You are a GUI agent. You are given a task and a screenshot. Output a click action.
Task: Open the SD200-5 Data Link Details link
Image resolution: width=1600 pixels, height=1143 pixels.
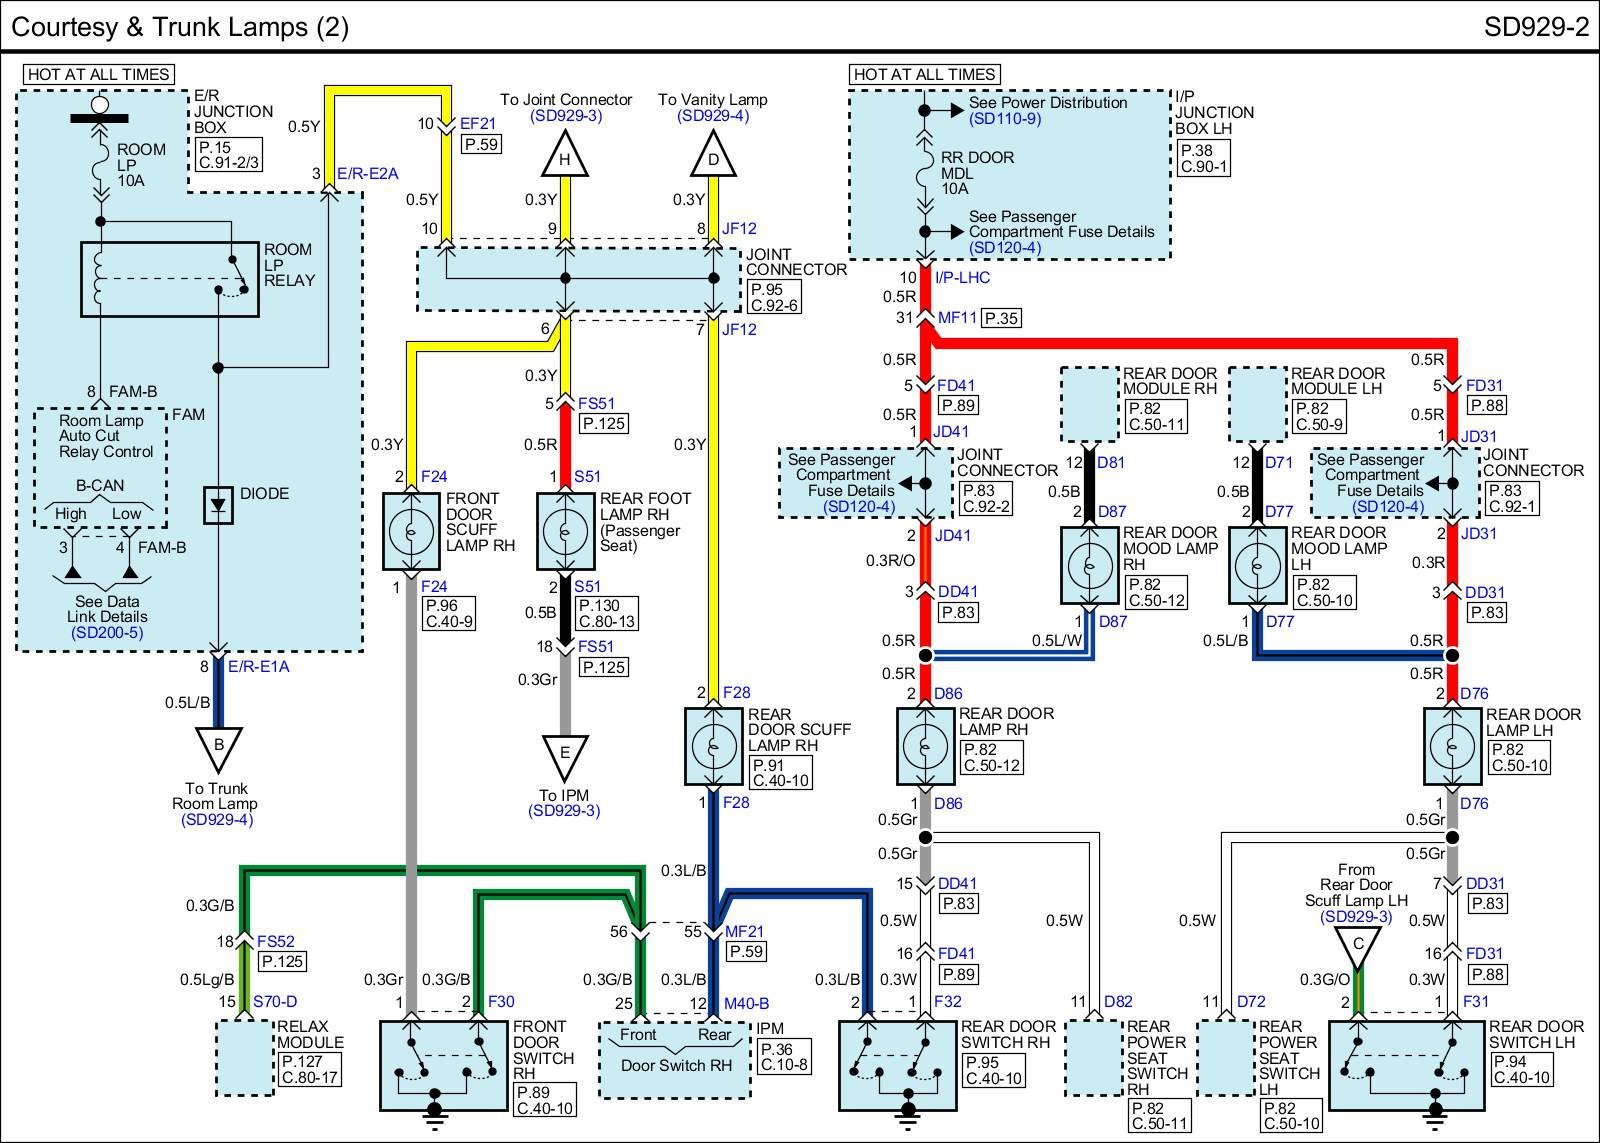(x=107, y=632)
